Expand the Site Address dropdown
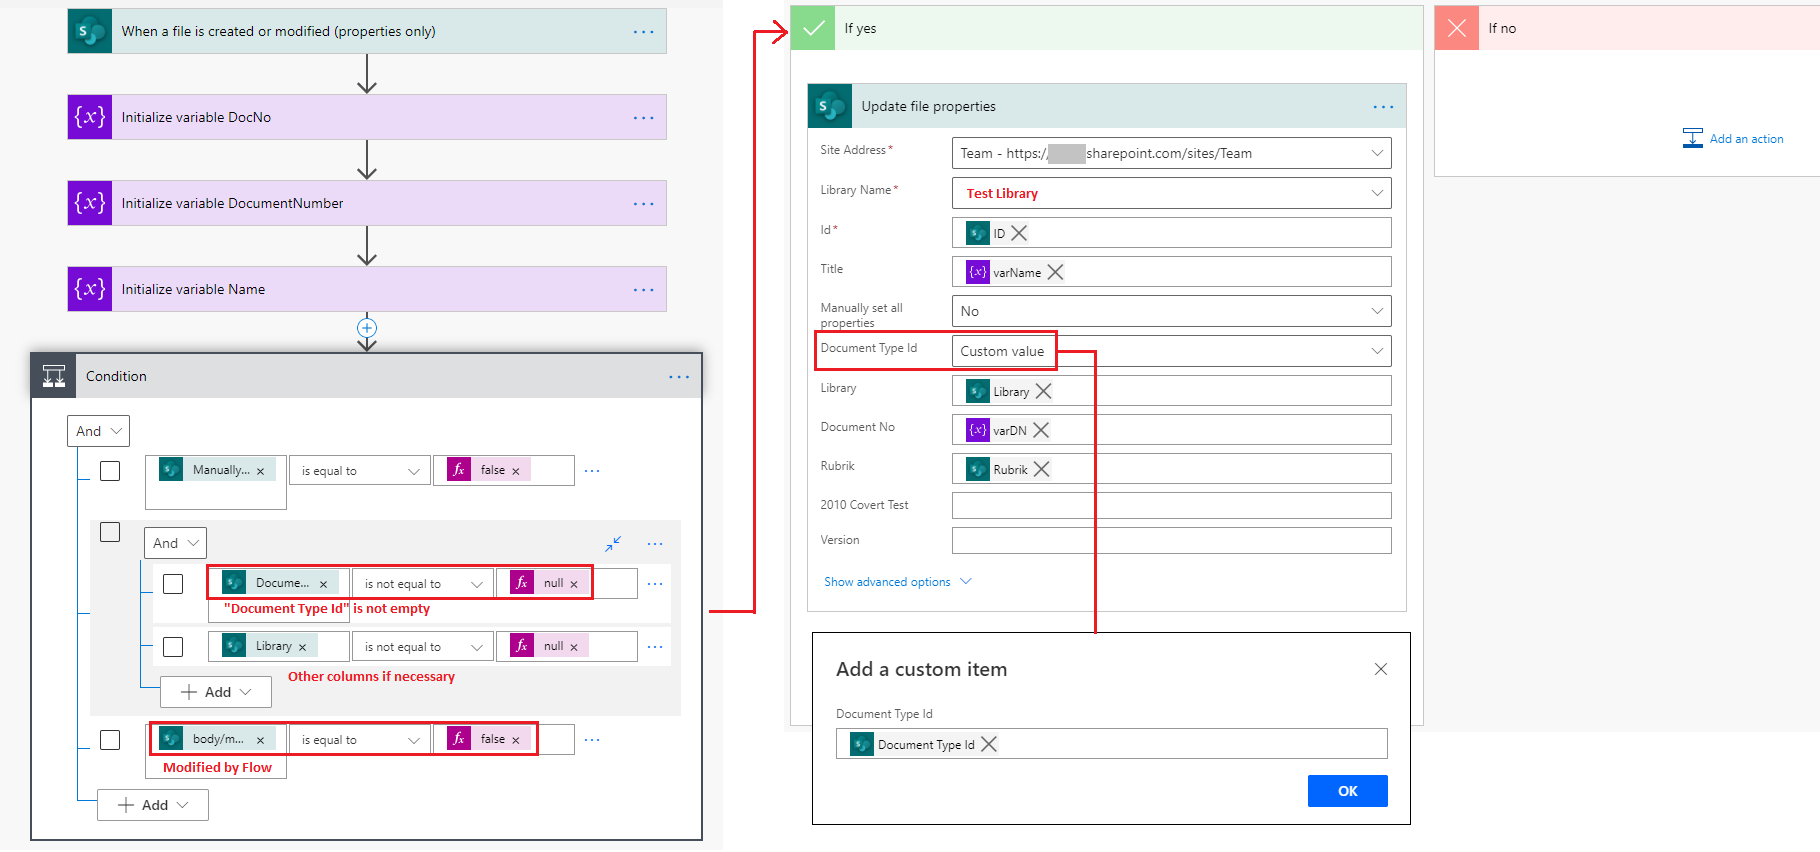The width and height of the screenshot is (1820, 852). coord(1377,153)
